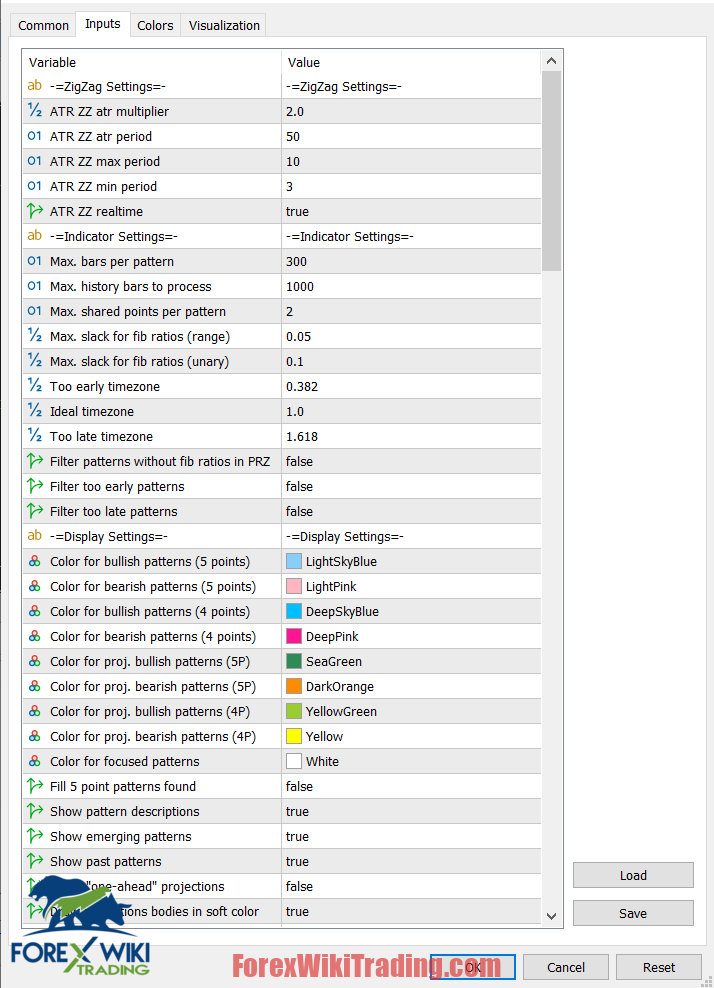The image size is (714, 988).
Task: Click the Reset button
Action: click(659, 967)
